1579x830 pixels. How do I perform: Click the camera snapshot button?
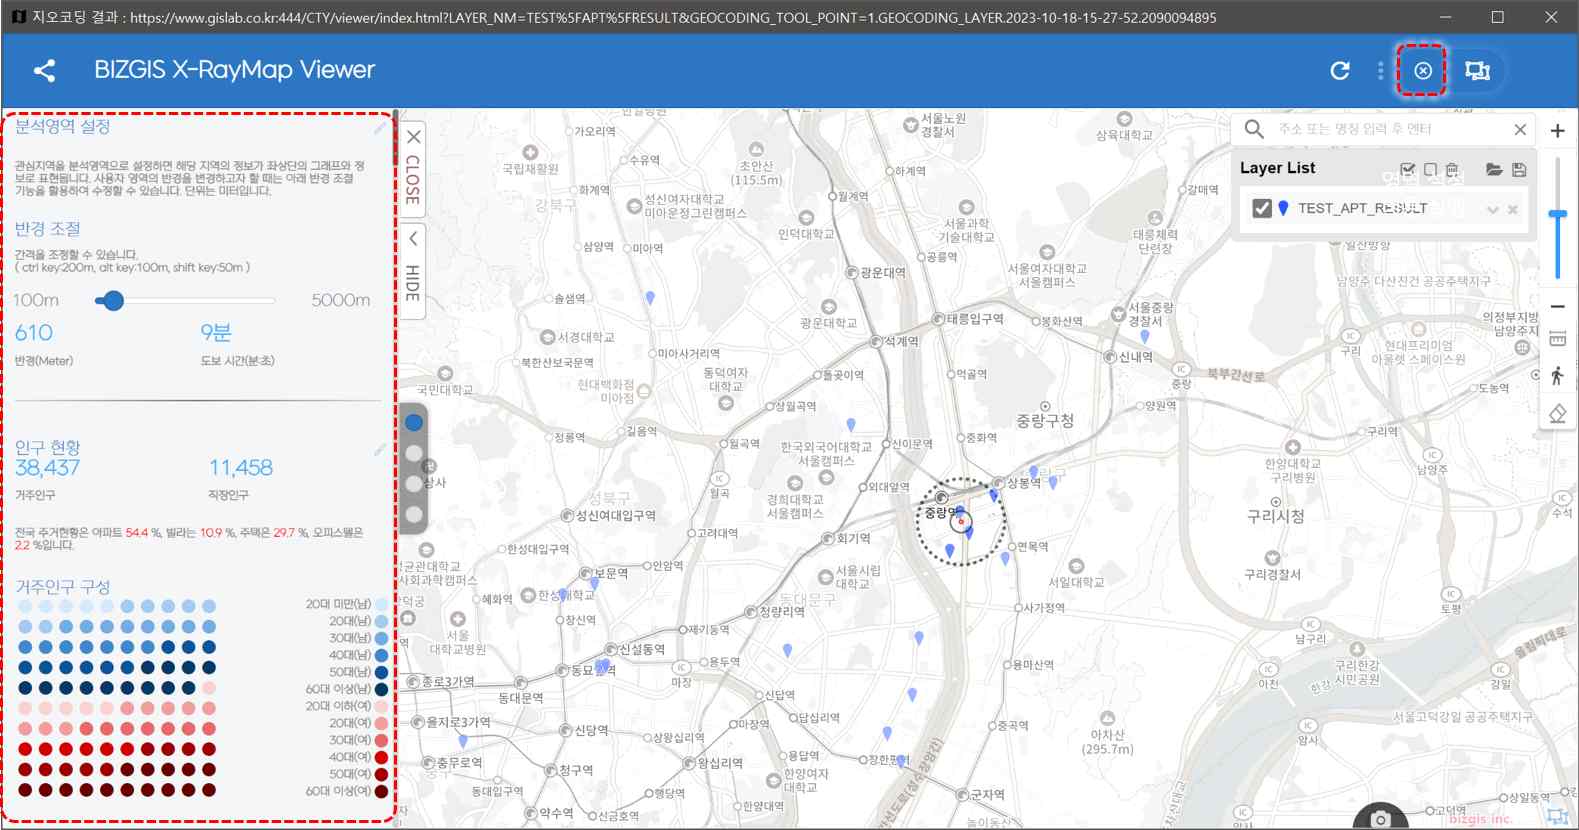[x=1380, y=819]
